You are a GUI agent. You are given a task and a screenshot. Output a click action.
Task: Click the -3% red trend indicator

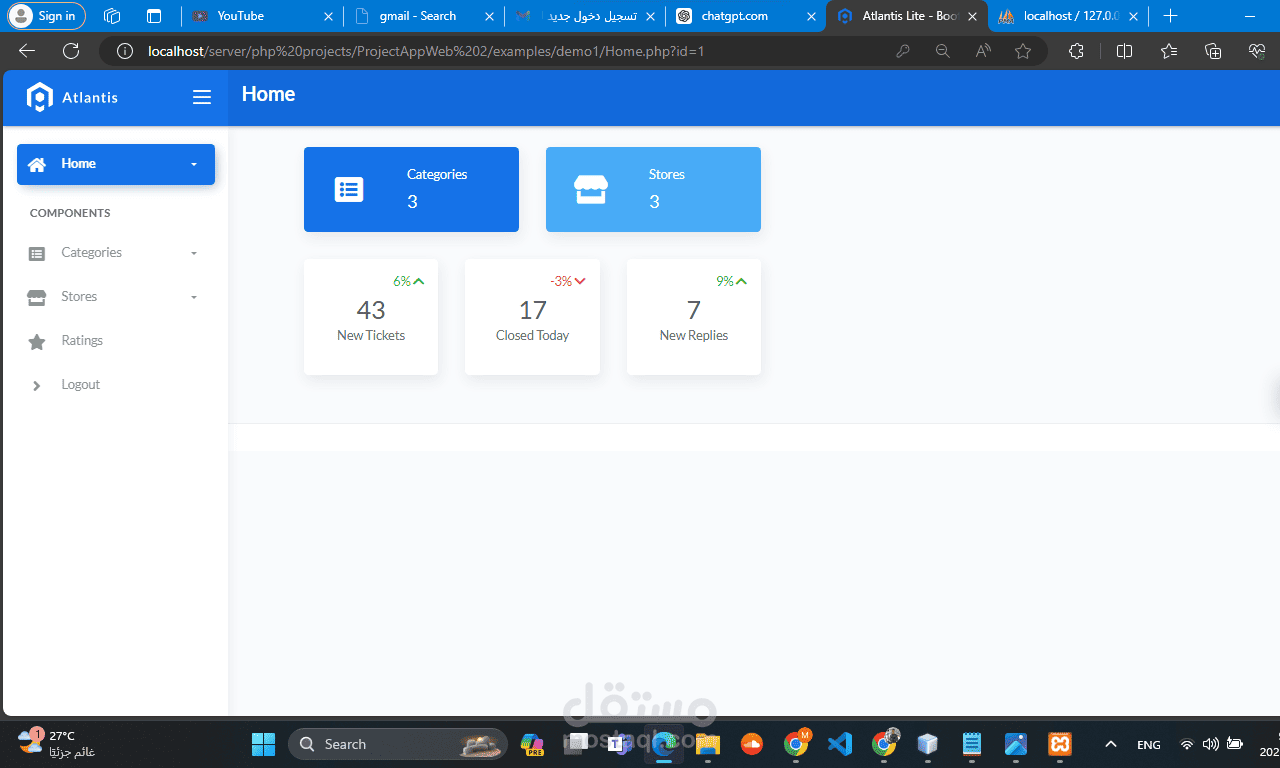point(568,282)
